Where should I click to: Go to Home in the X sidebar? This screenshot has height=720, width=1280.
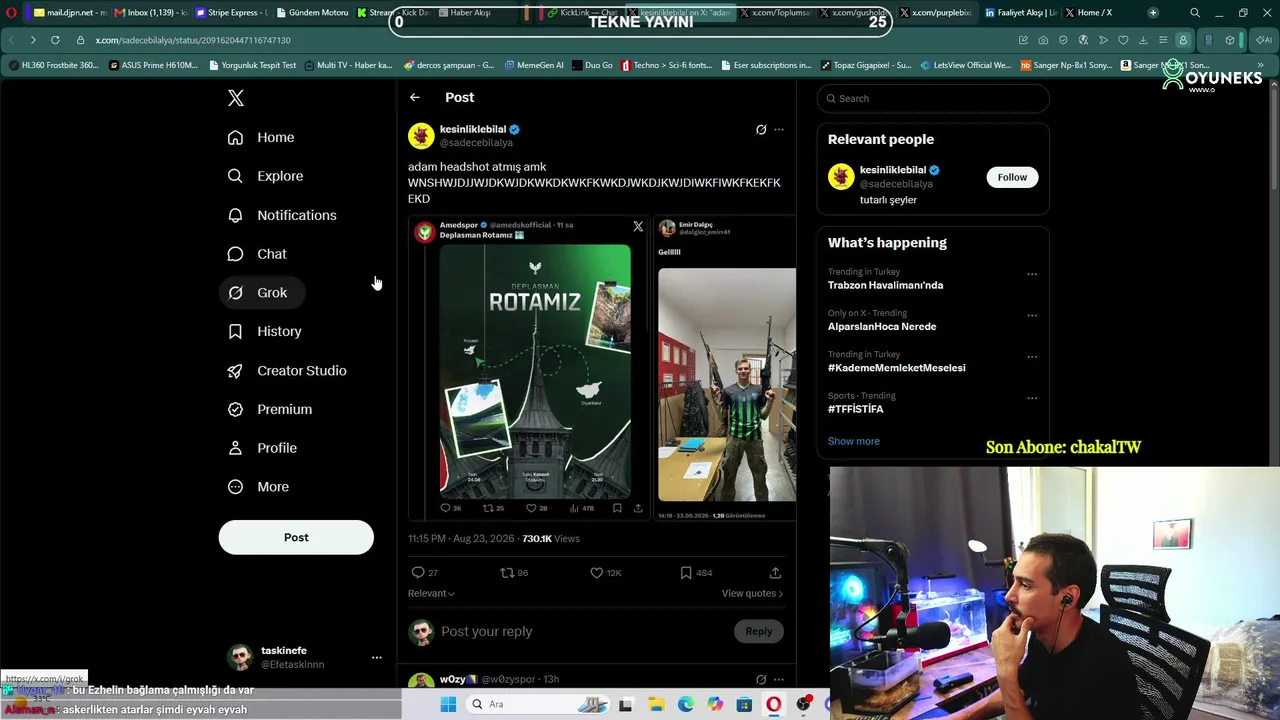tap(261, 137)
